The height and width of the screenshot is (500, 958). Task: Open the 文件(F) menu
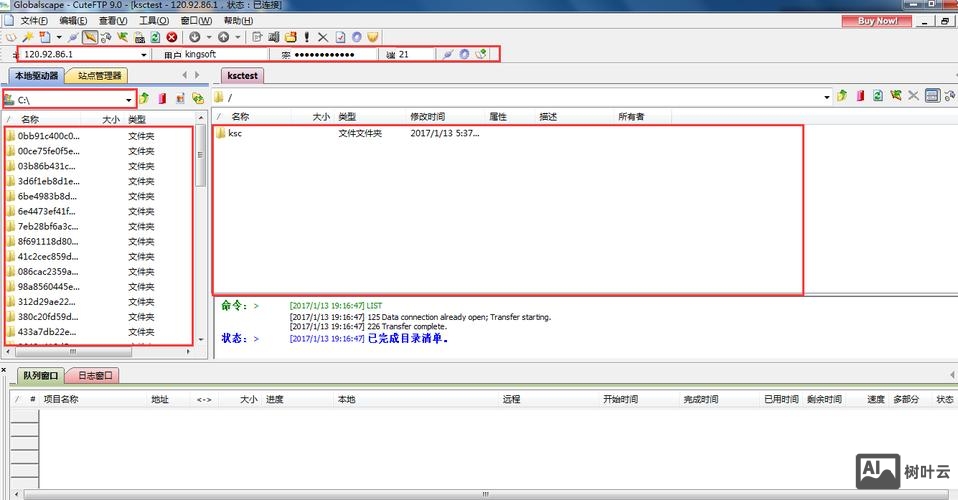pyautogui.click(x=34, y=20)
